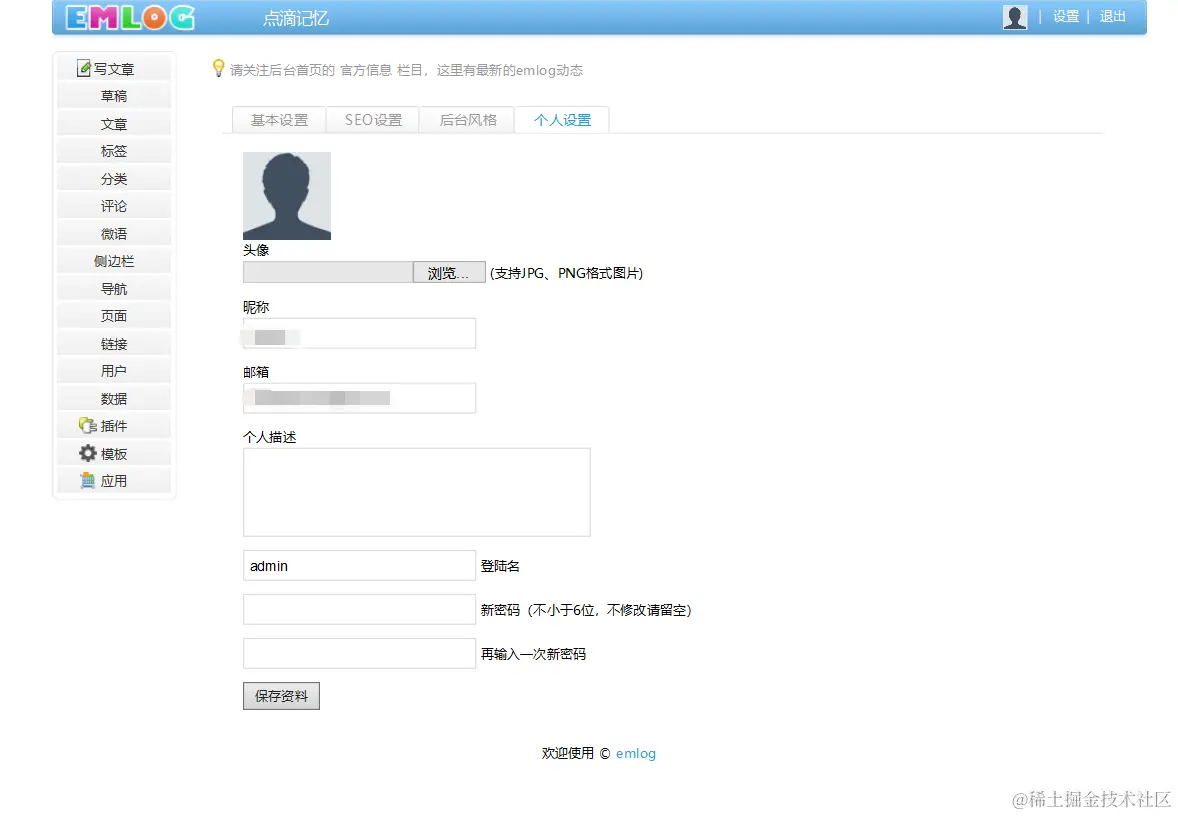
Task: Click the 保存资料 button
Action: point(281,695)
